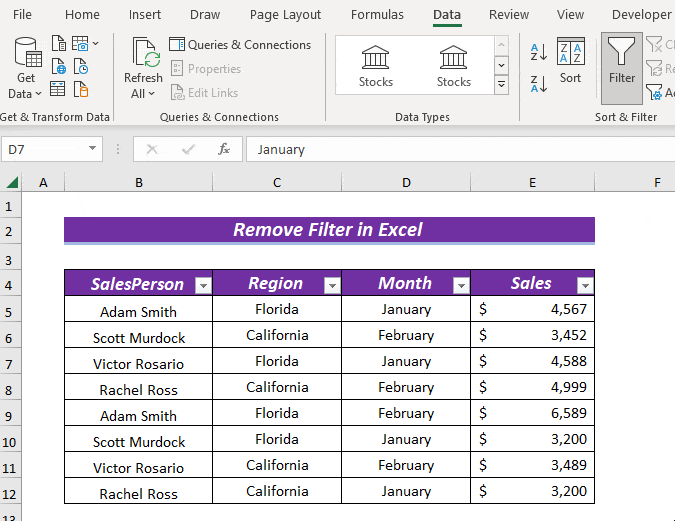
Task: Click the From Table/Range icon
Action: 58,90
